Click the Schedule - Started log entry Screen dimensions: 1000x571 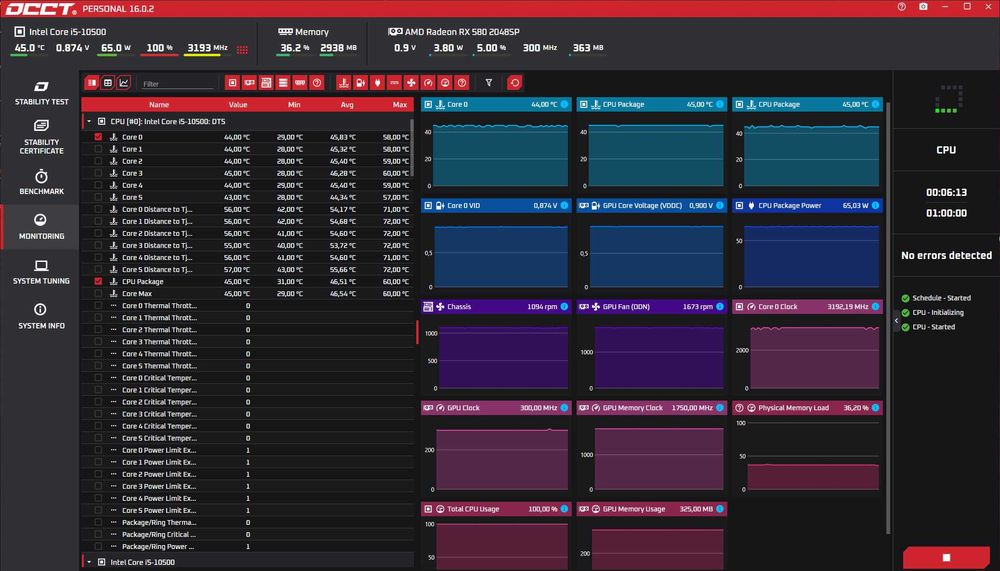click(x=941, y=298)
